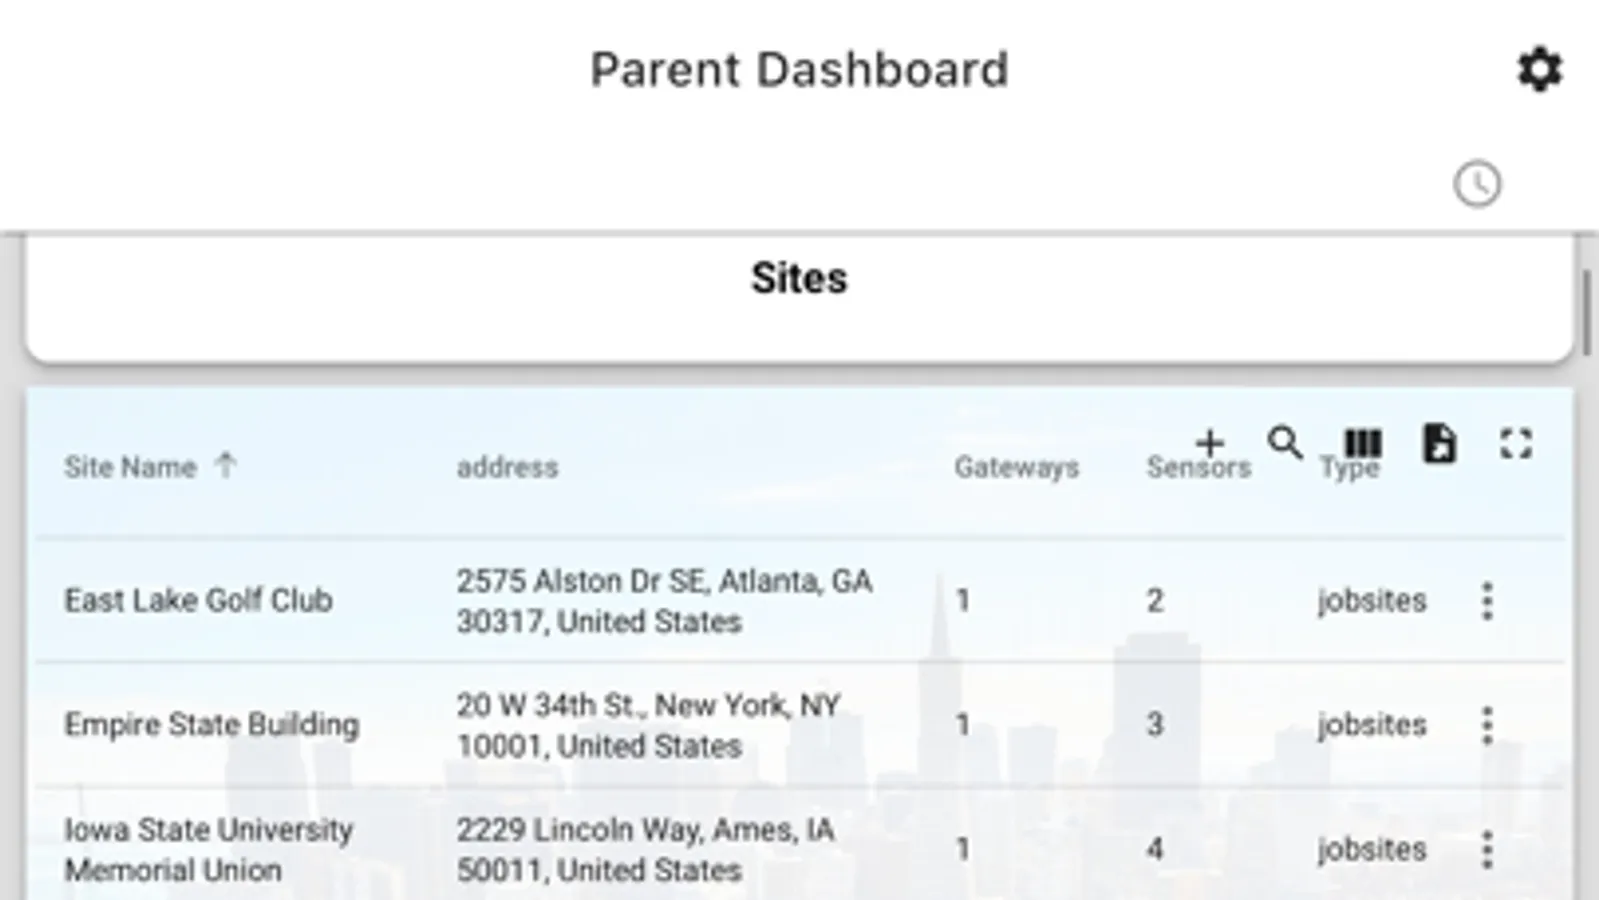Viewport: 1599px width, 900px height.
Task: Open the settings gear icon
Action: [1539, 70]
